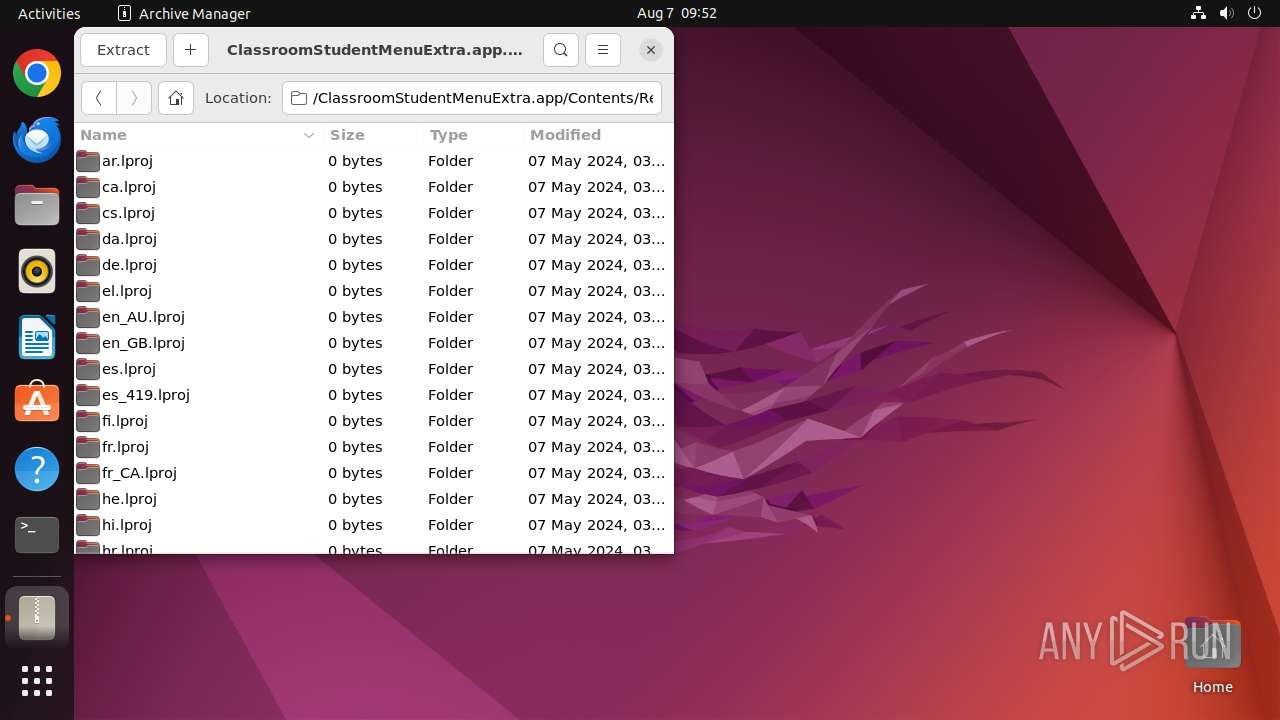The image size is (1280, 720).
Task: Click the hi.lproj file name
Action: coord(127,525)
